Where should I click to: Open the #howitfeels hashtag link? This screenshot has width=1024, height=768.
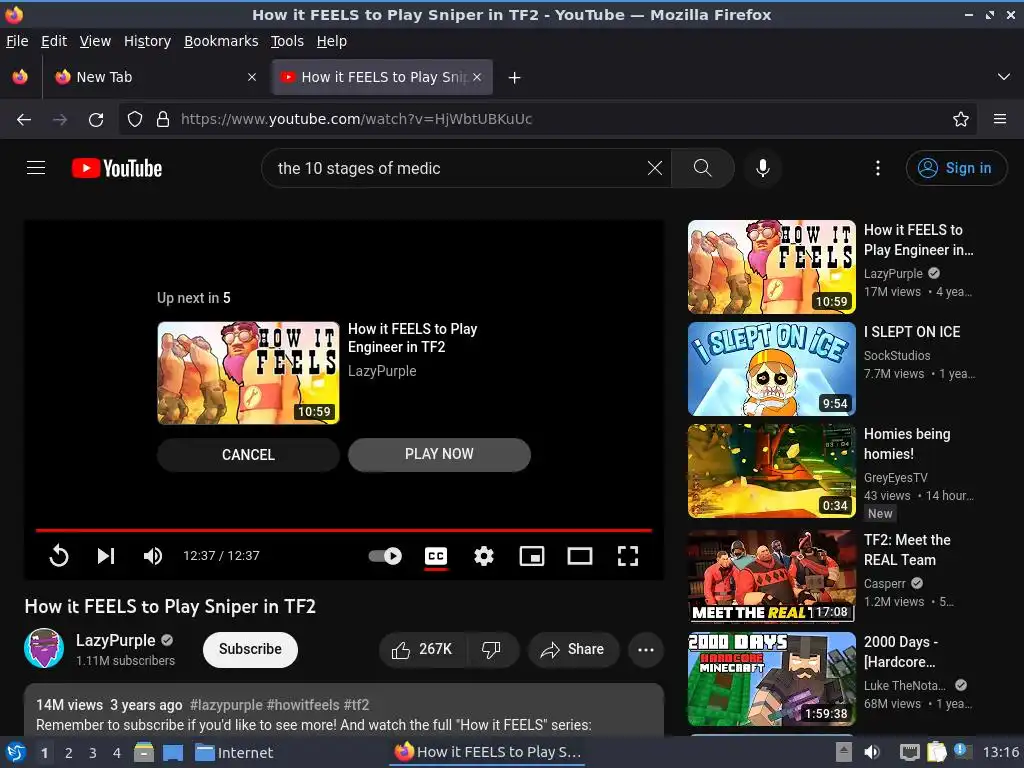(303, 705)
